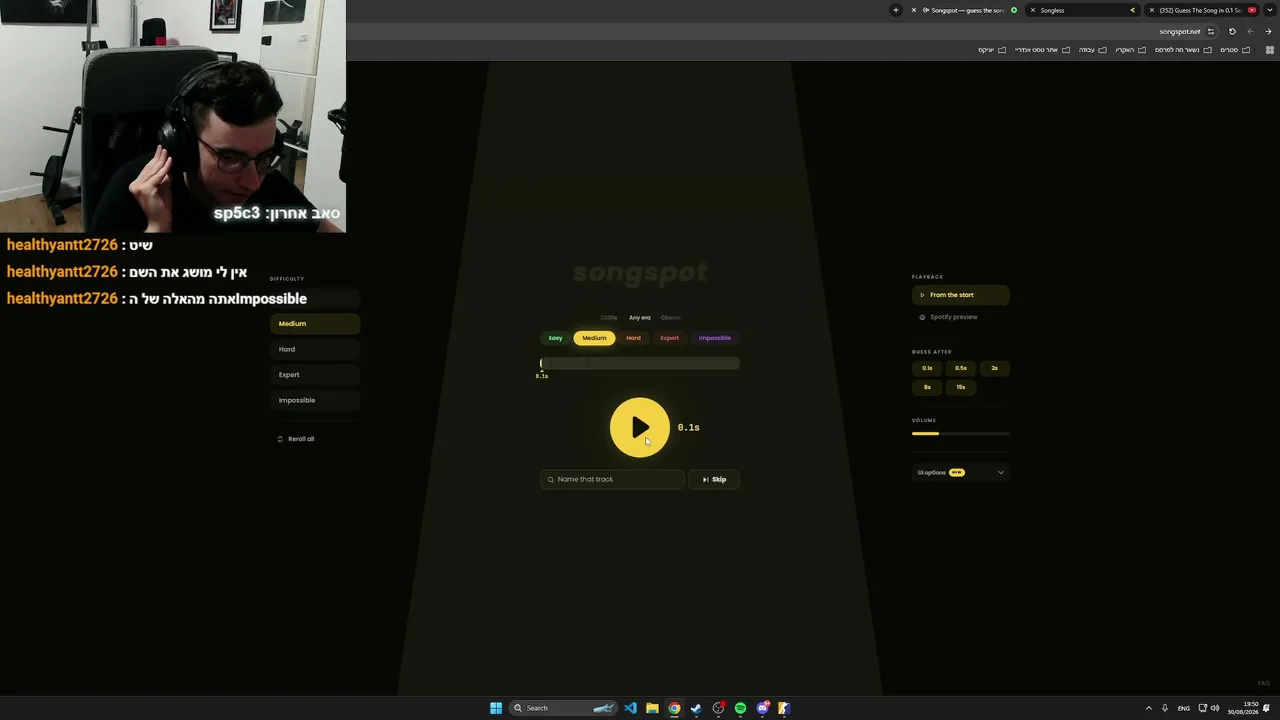Select the red Expert difficulty pill
The image size is (1280, 720).
pos(669,338)
